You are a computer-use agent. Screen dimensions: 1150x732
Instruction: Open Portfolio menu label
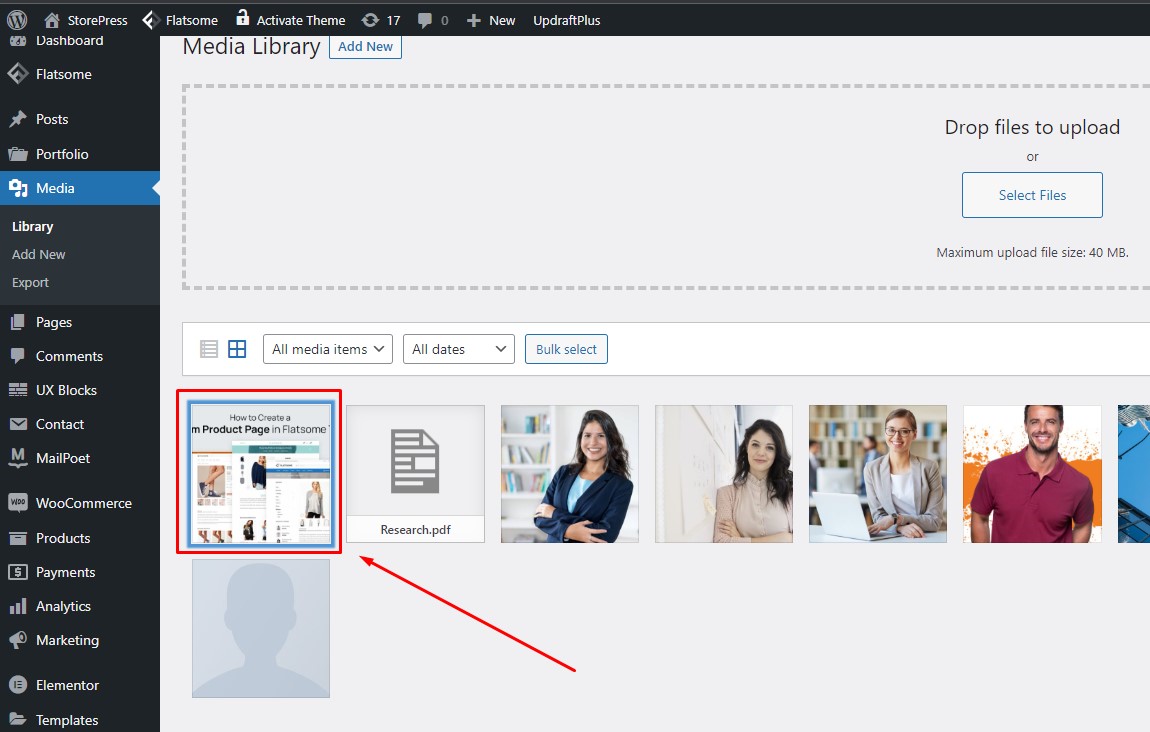[62, 154]
